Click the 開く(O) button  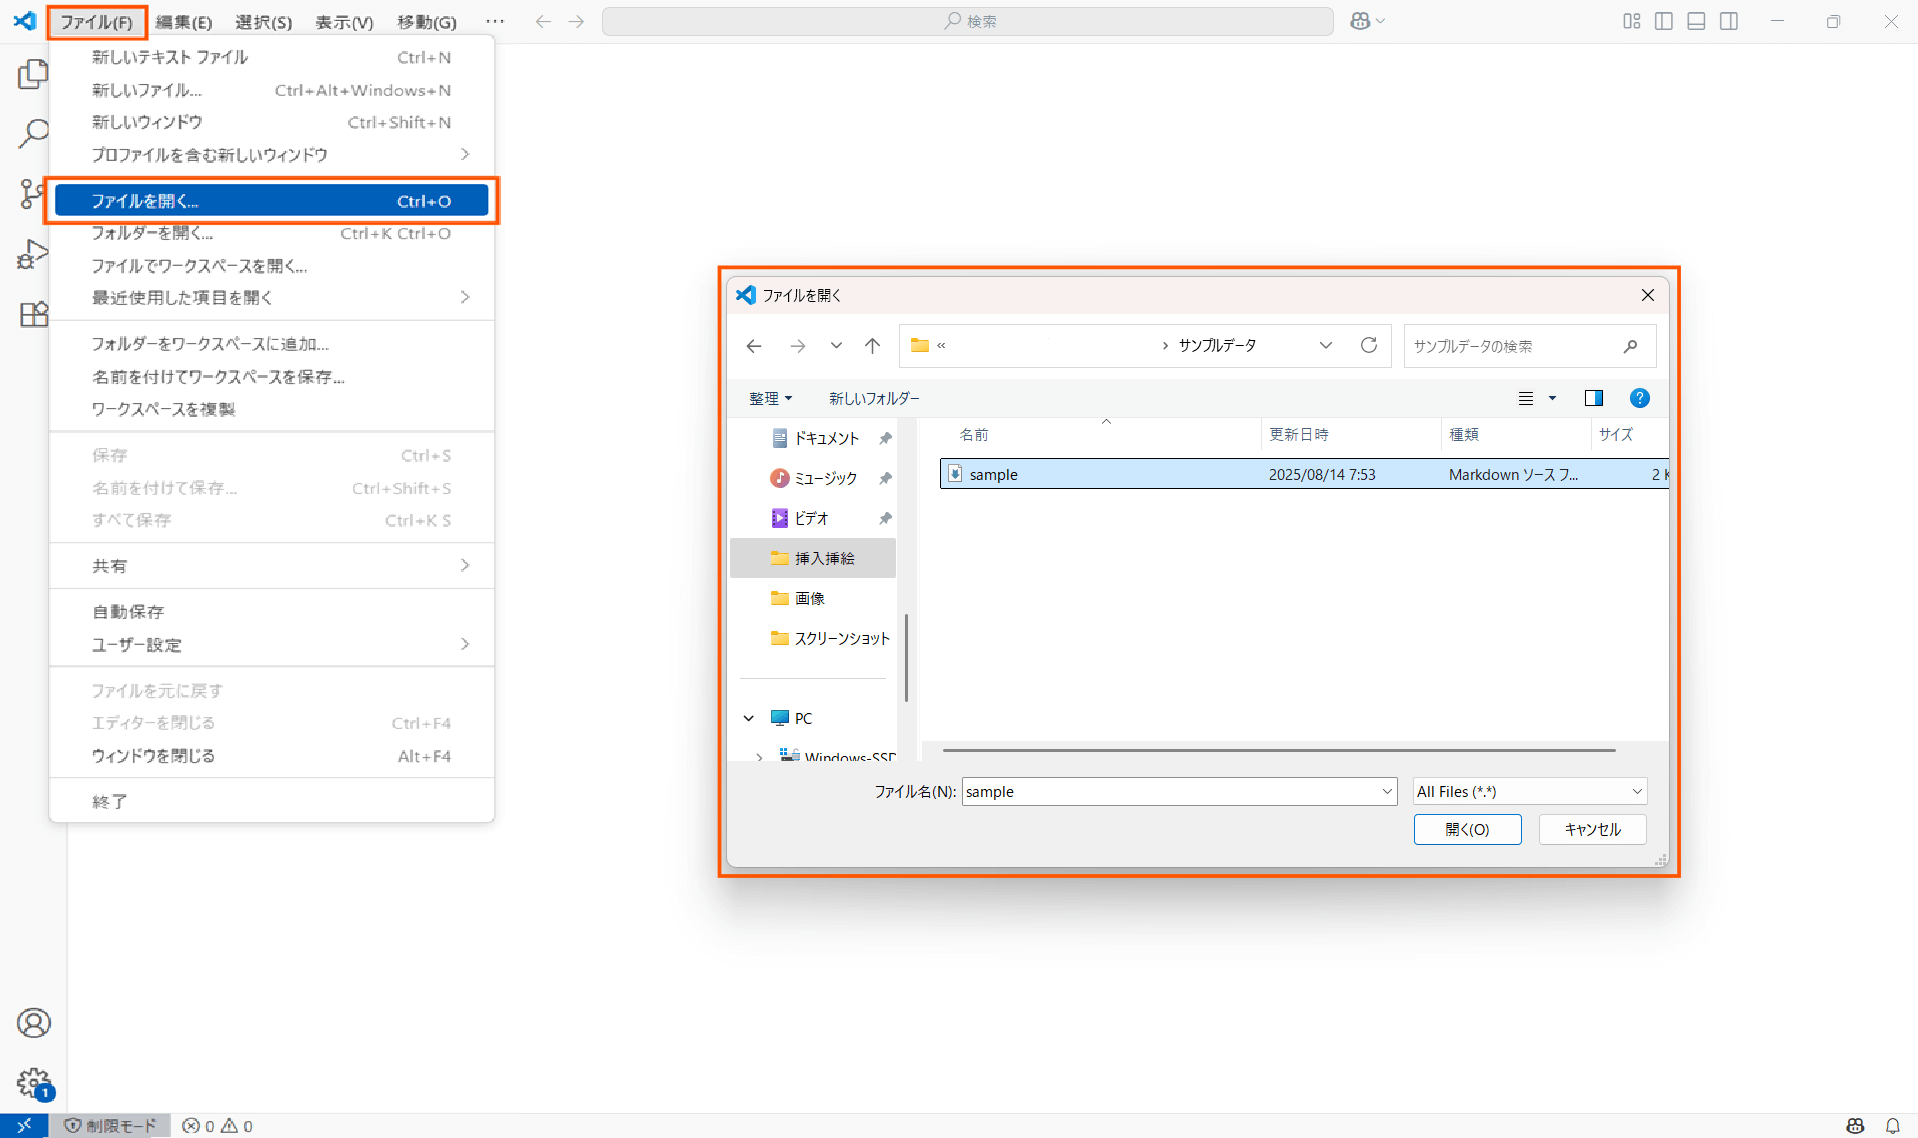(x=1466, y=829)
